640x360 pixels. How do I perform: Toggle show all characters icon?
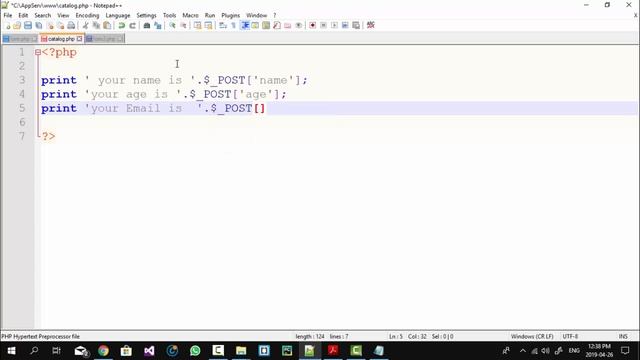pos(233,25)
